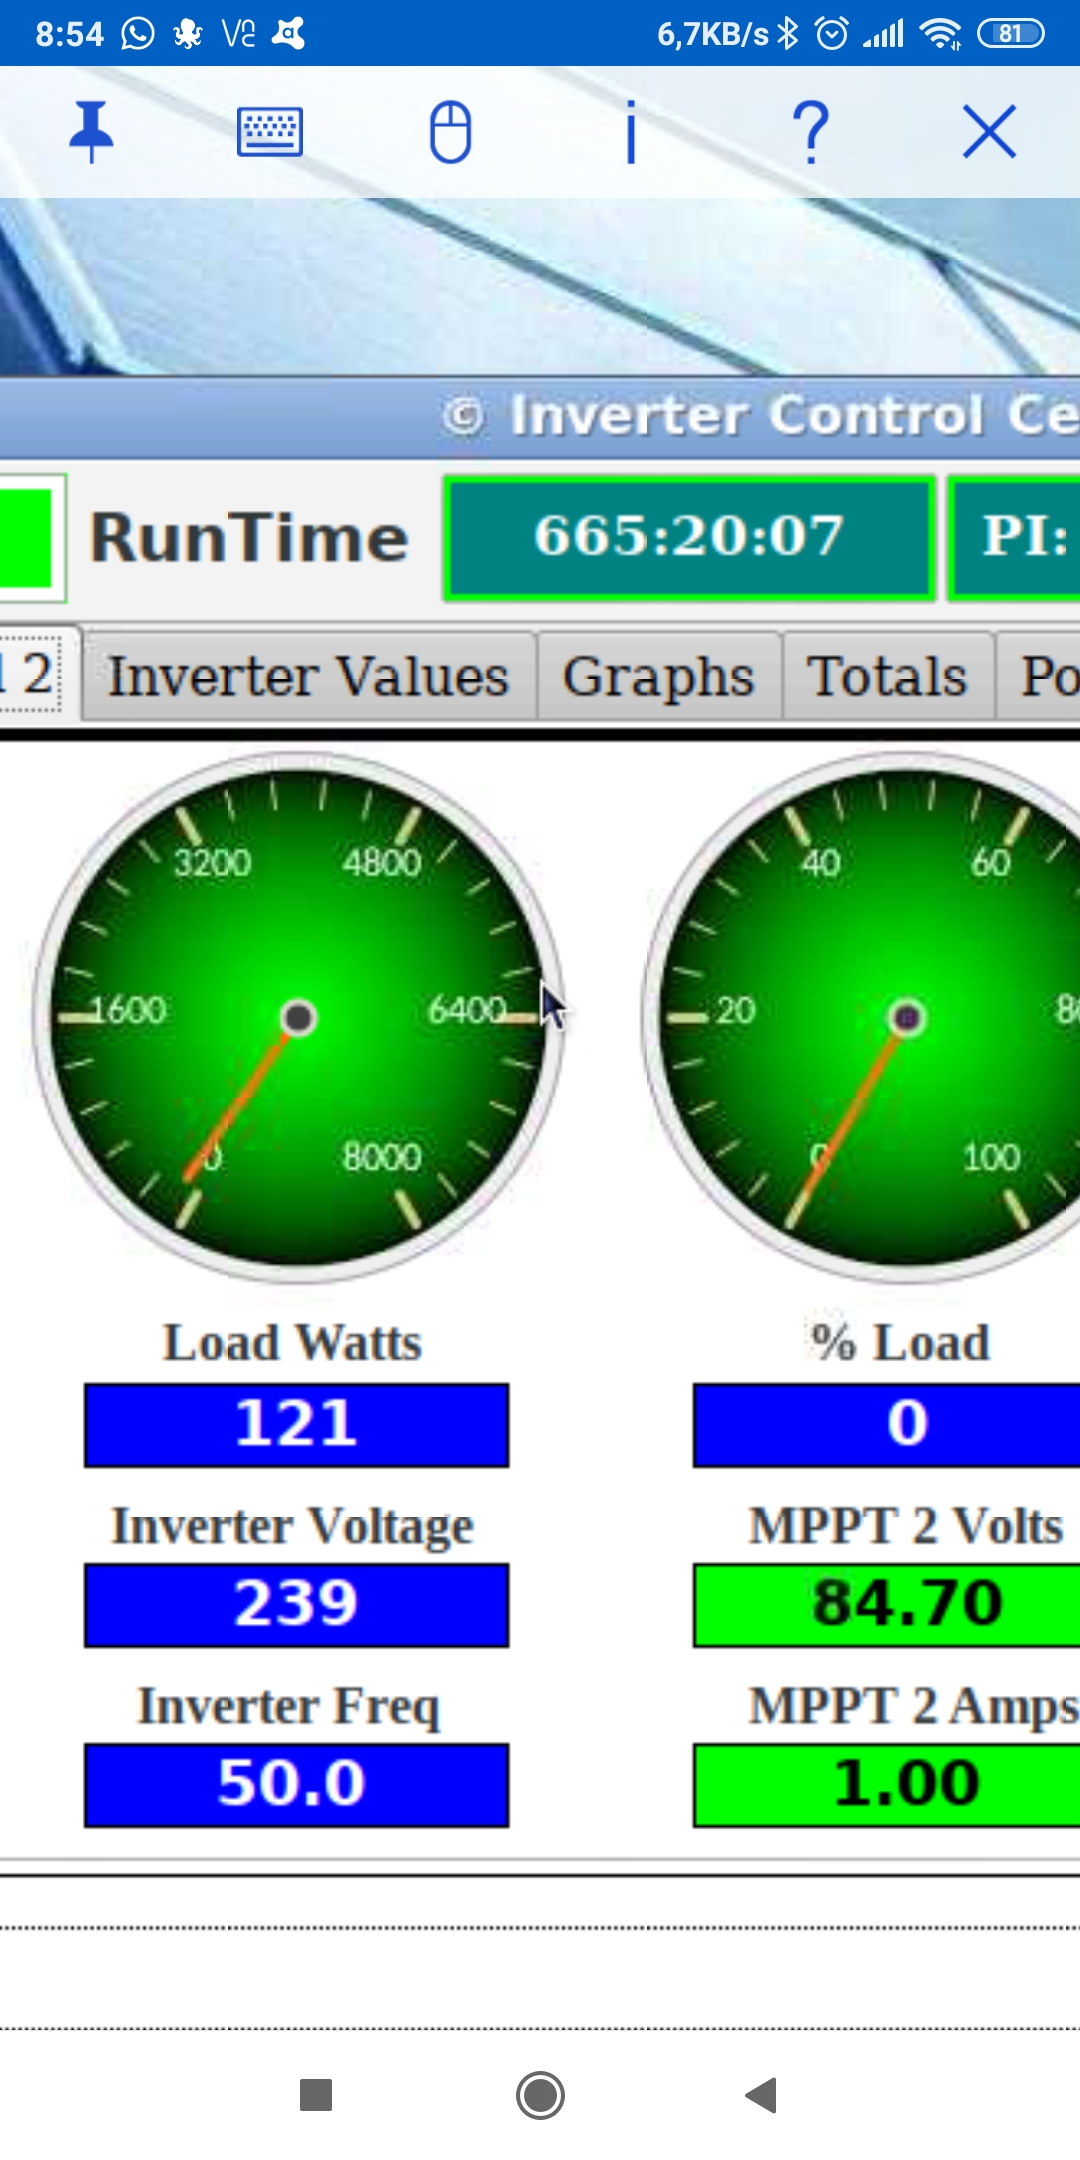
Task: Click the % Load label
Action: click(x=901, y=1342)
